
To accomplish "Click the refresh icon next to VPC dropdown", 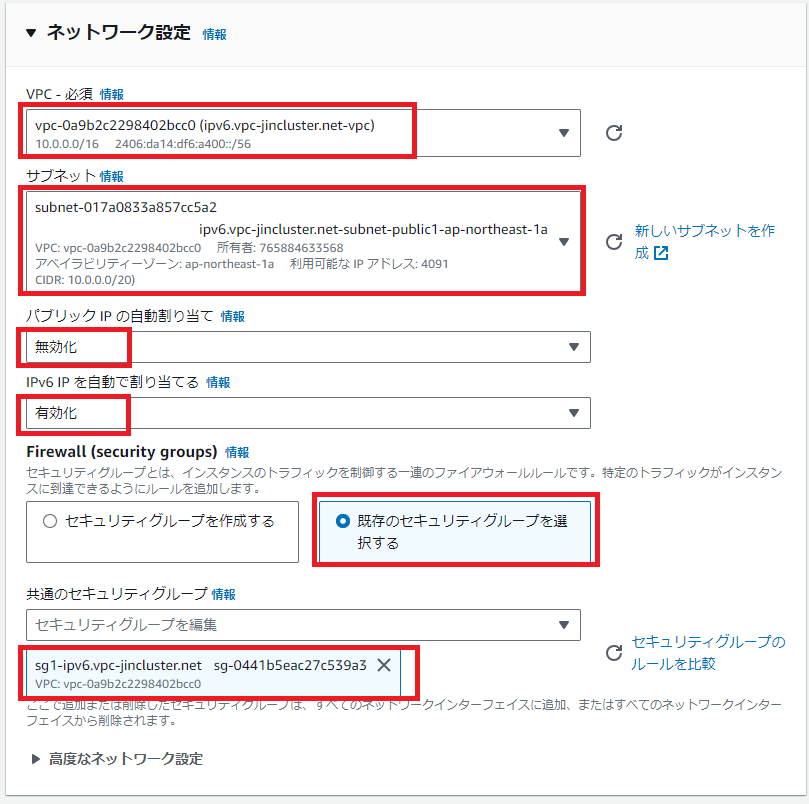I will (x=614, y=133).
